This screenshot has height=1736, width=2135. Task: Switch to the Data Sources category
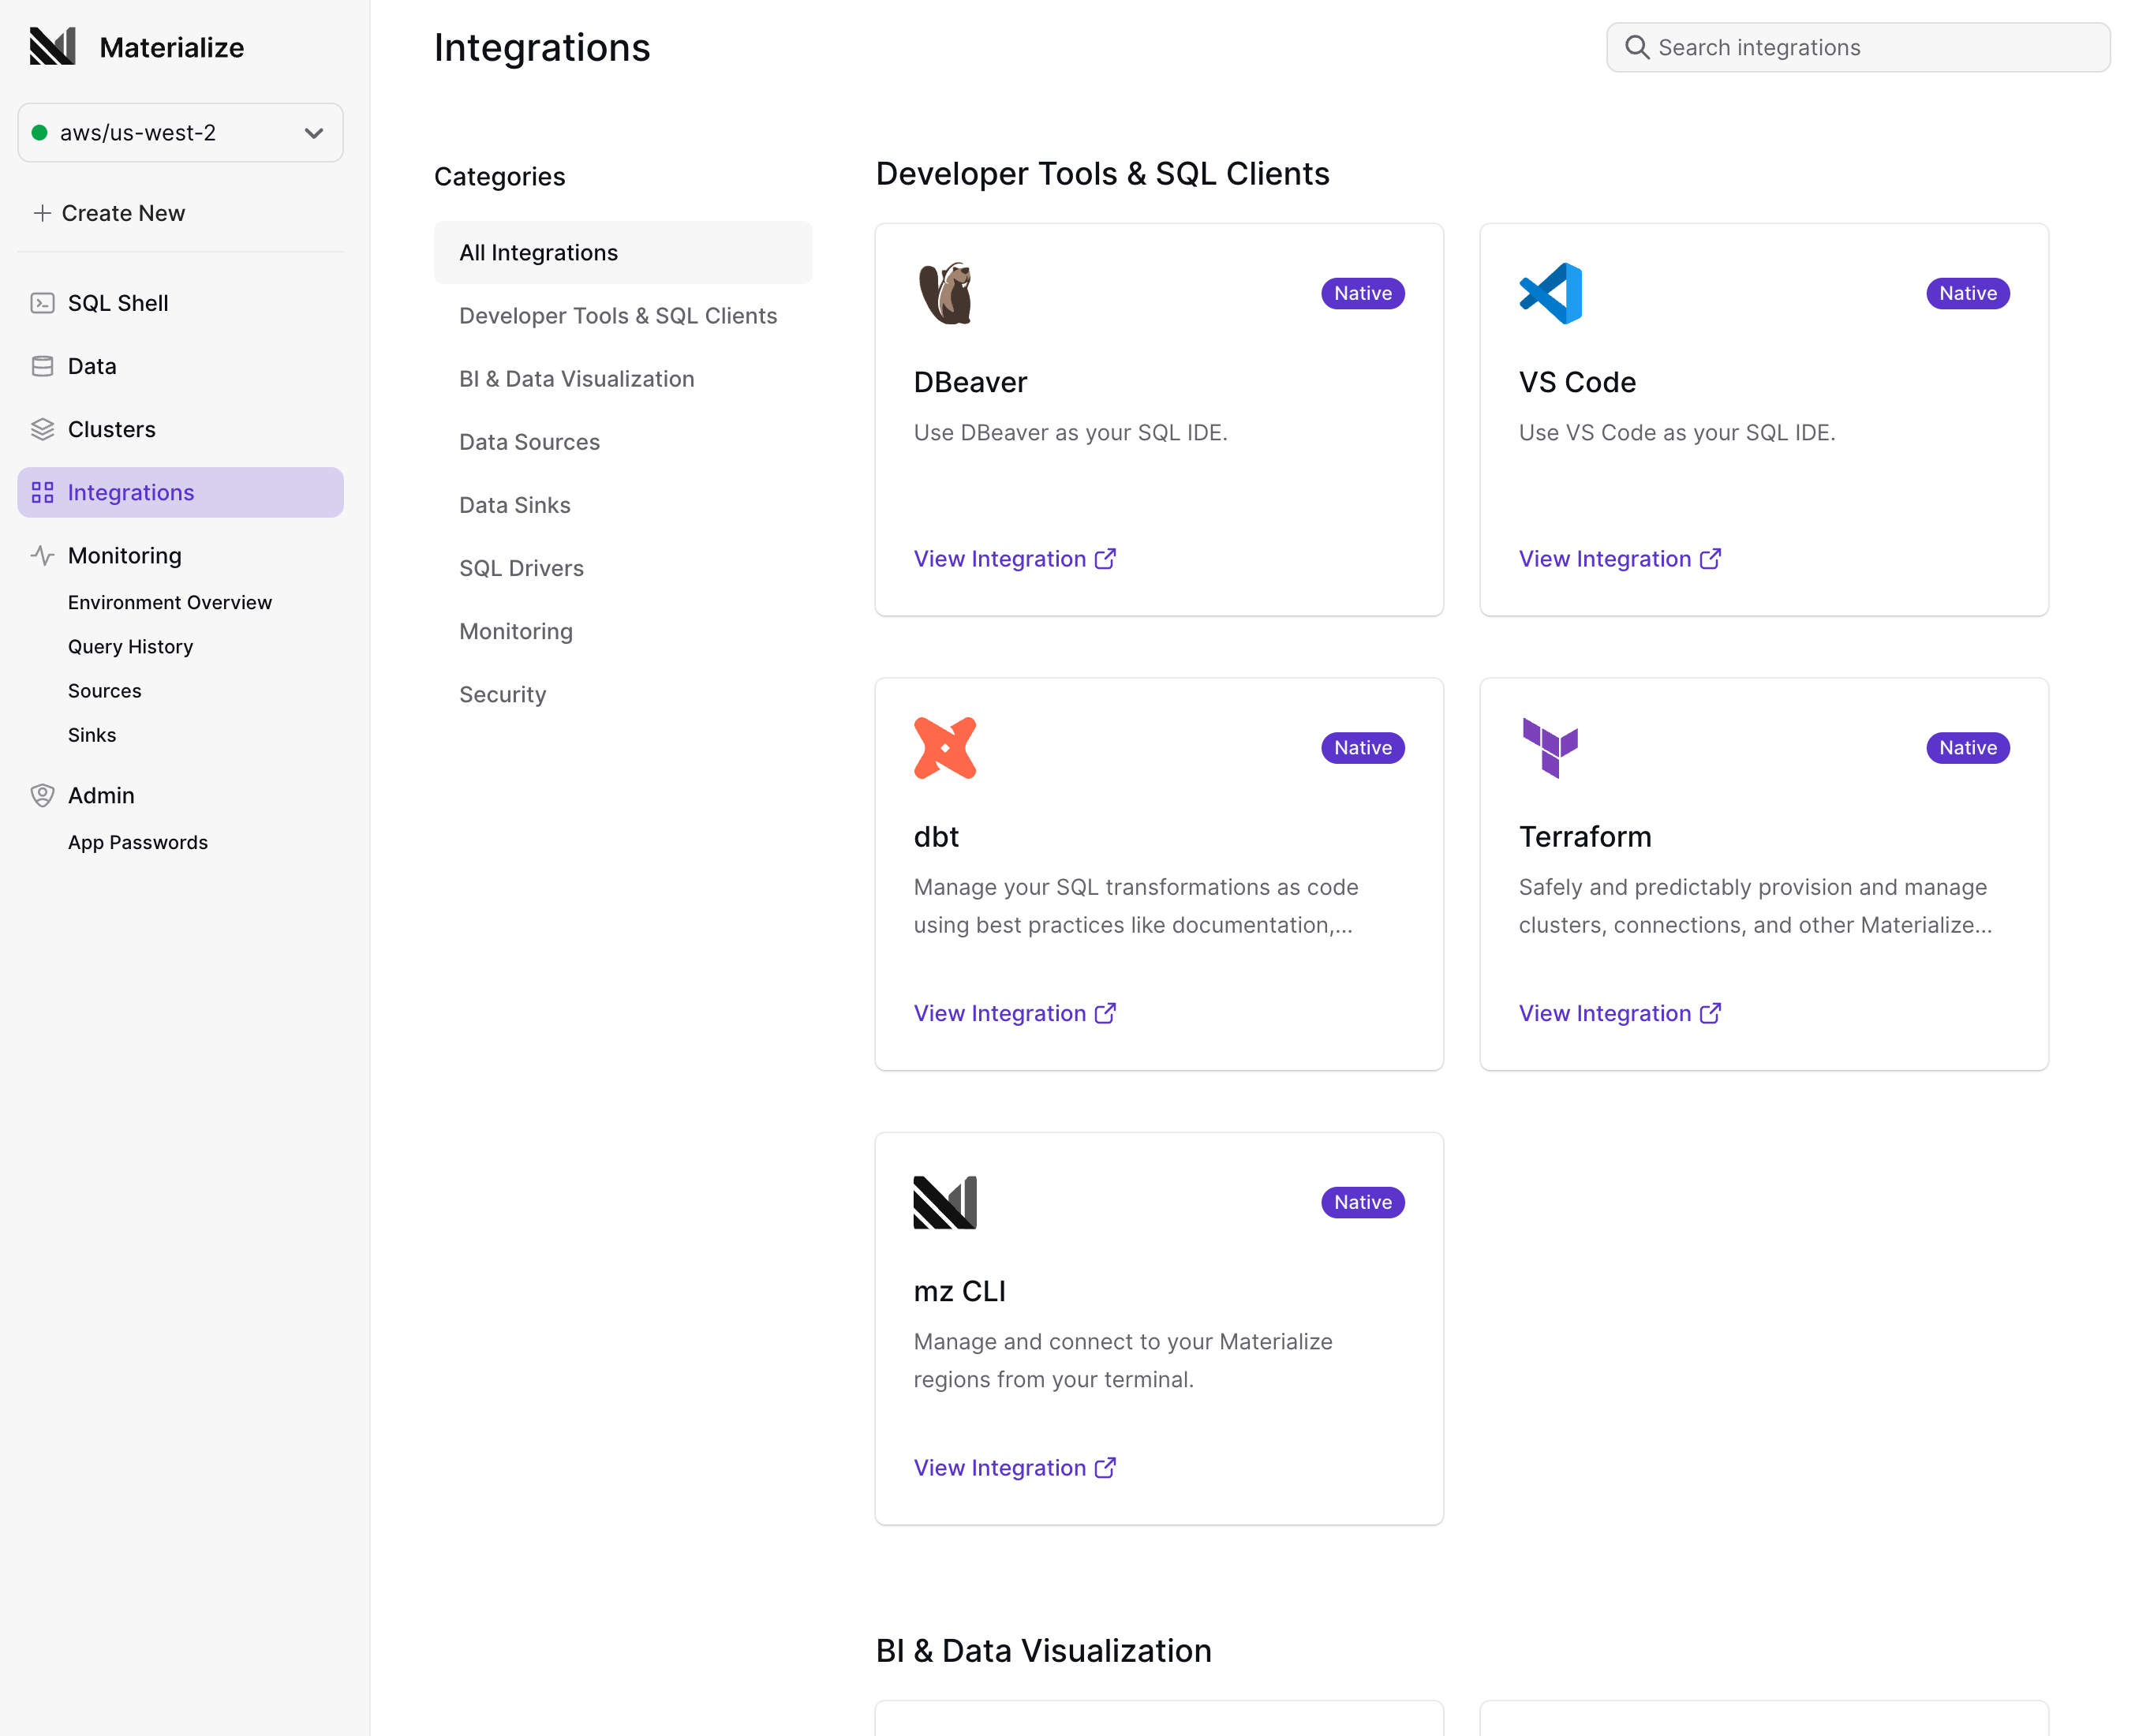click(529, 441)
